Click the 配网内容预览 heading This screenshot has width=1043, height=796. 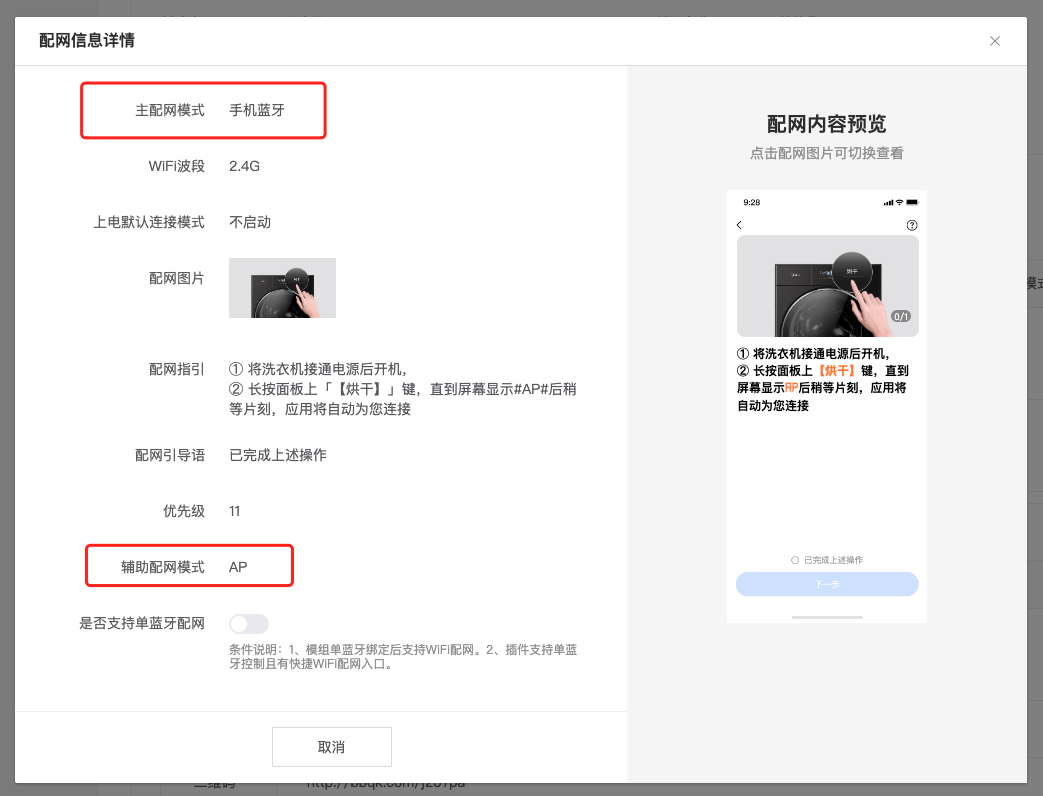click(827, 124)
